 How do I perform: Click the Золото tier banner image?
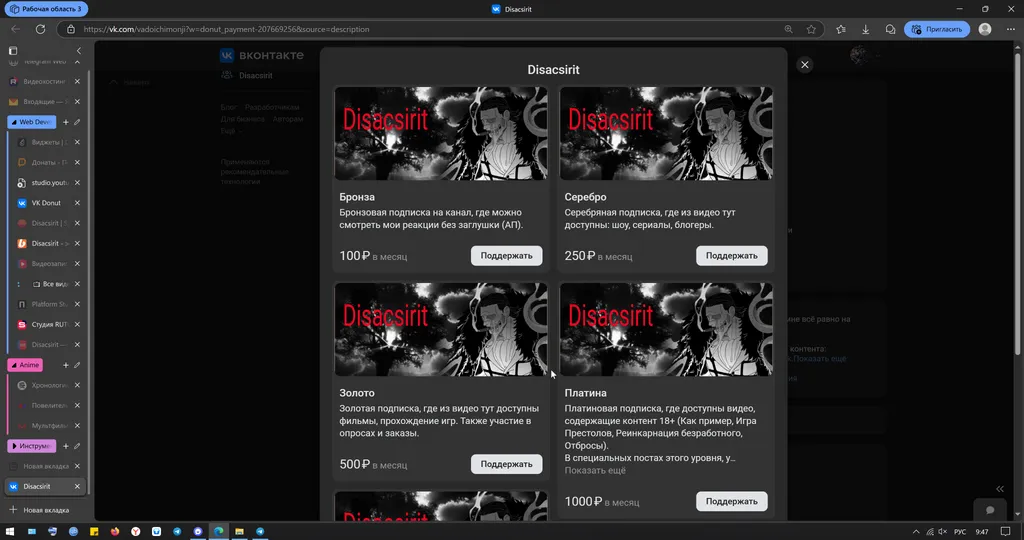[x=441, y=329]
